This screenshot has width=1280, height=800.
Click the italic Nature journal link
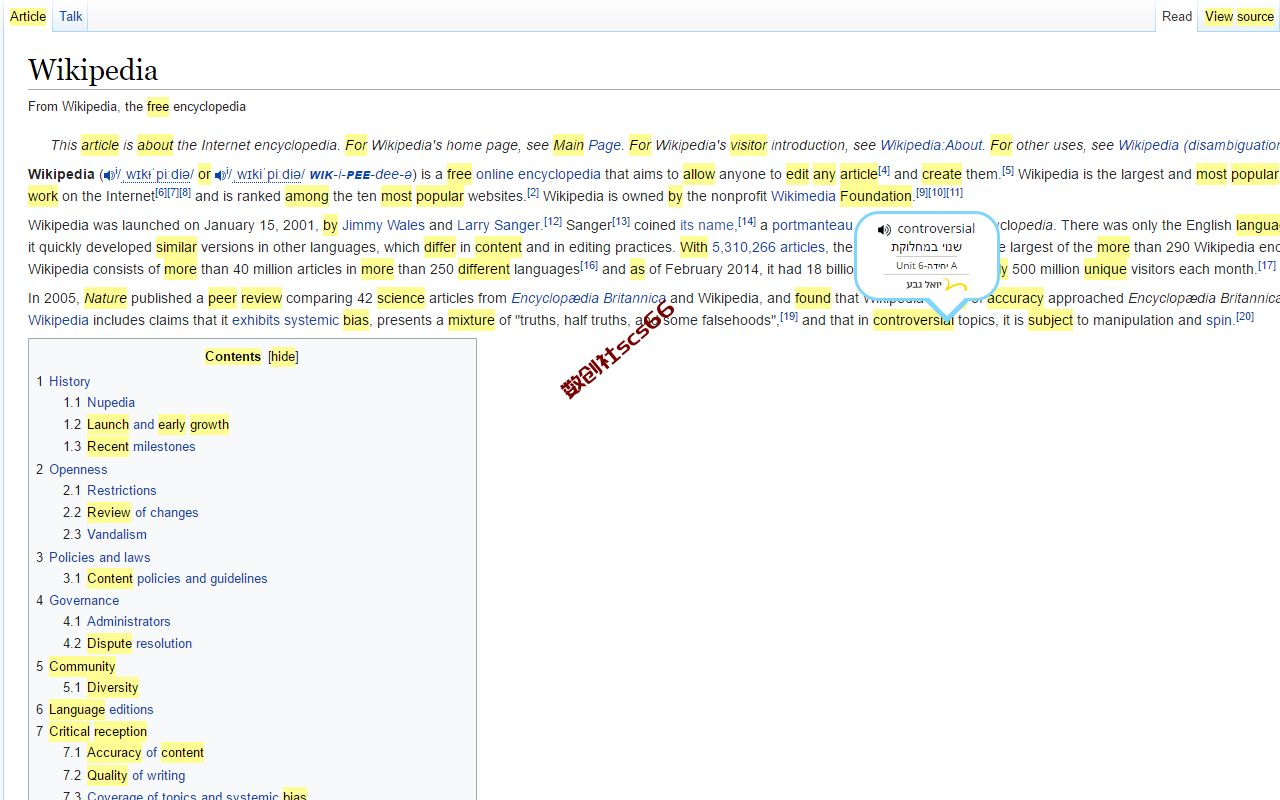[105, 298]
